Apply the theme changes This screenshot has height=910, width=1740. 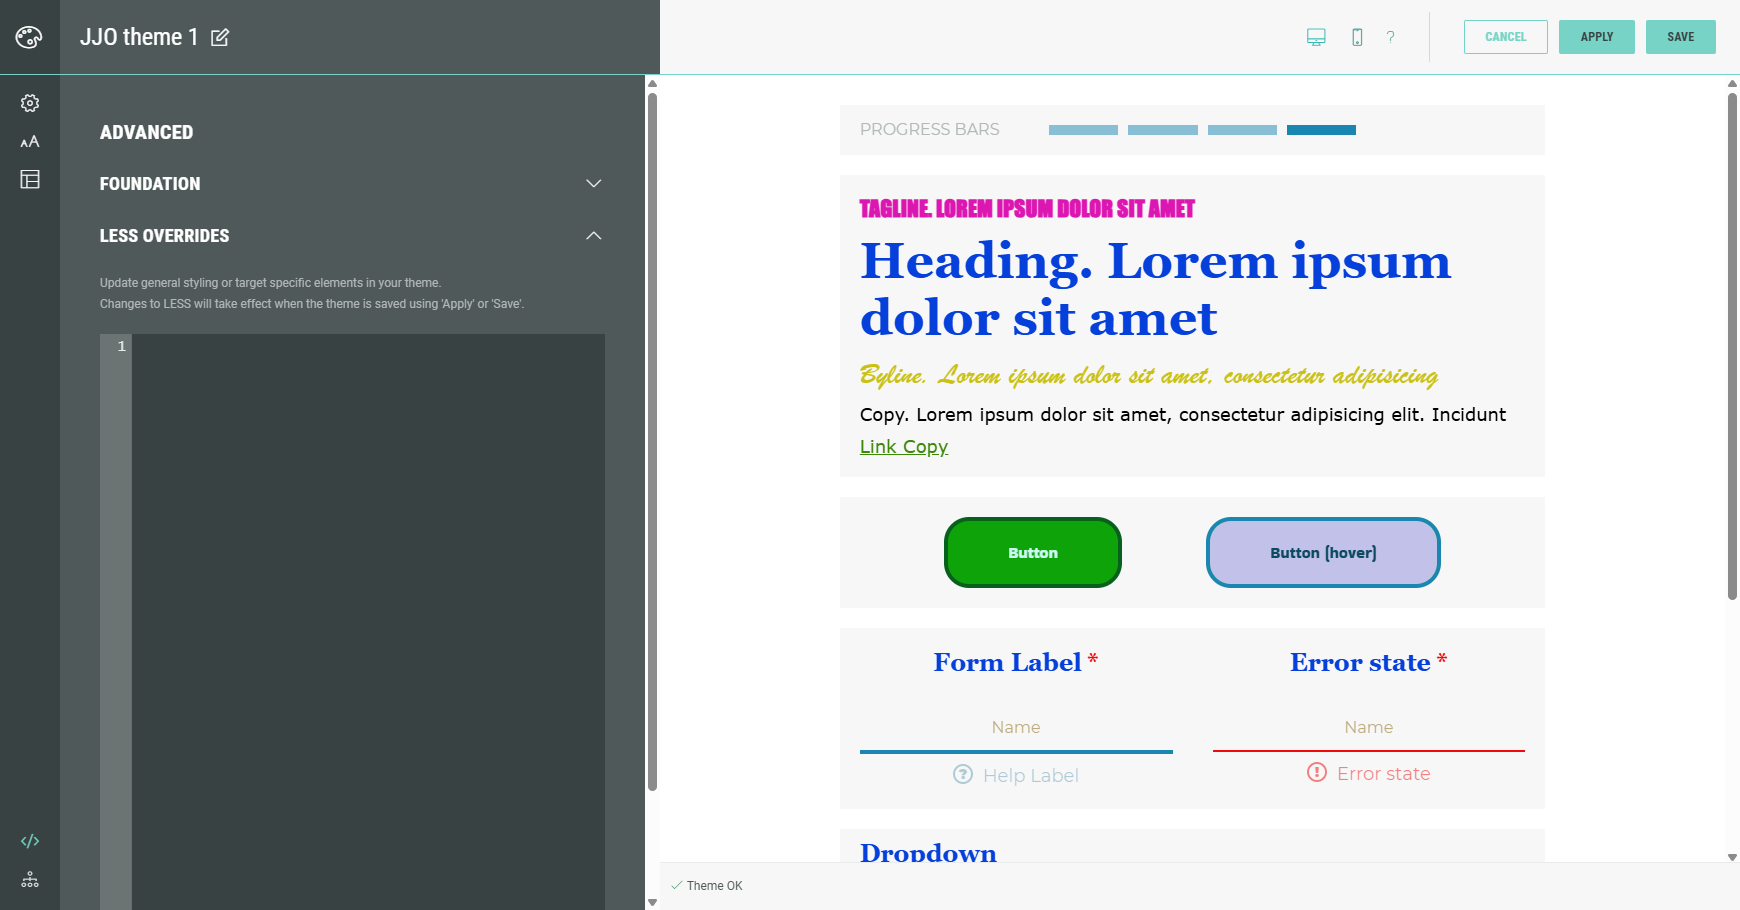[x=1596, y=37]
